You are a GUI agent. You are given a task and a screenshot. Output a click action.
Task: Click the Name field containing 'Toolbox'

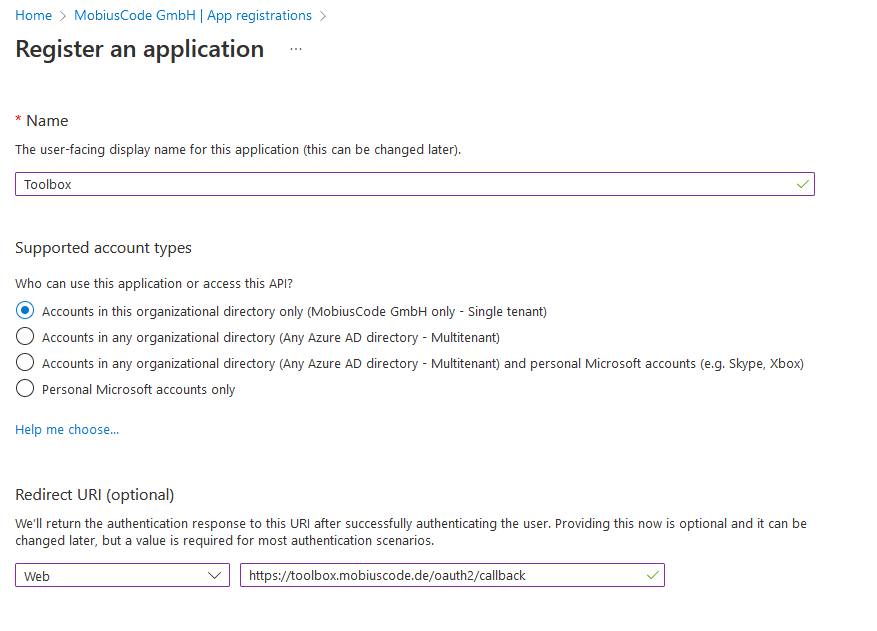click(x=400, y=184)
